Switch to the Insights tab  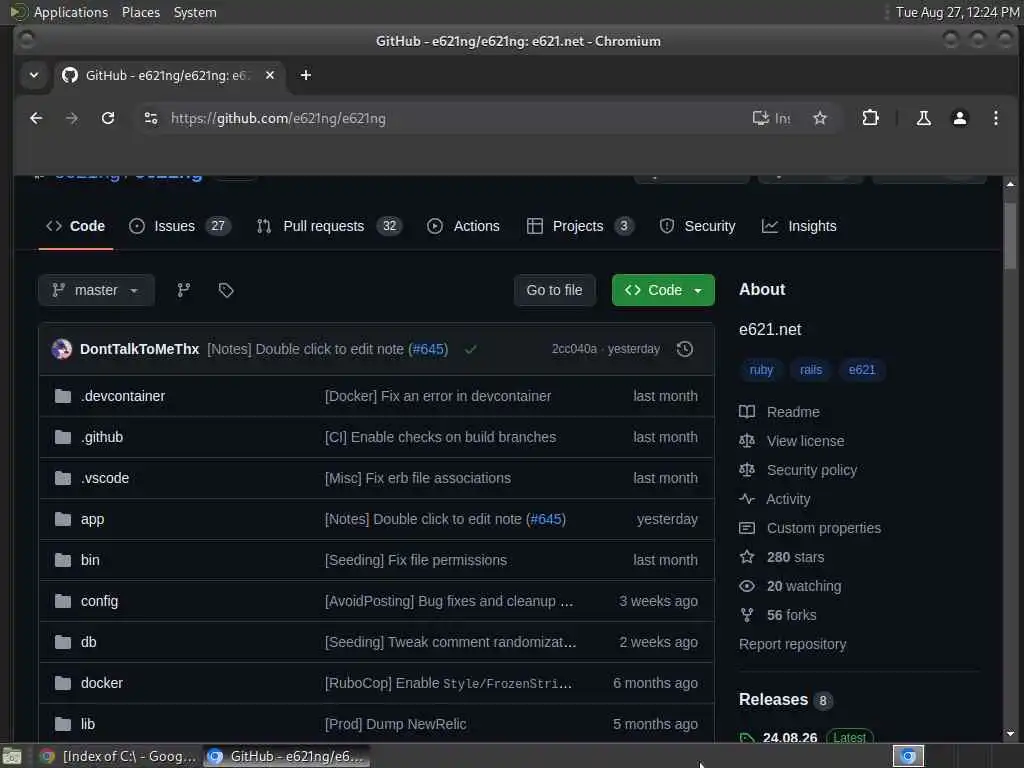pyautogui.click(x=799, y=226)
